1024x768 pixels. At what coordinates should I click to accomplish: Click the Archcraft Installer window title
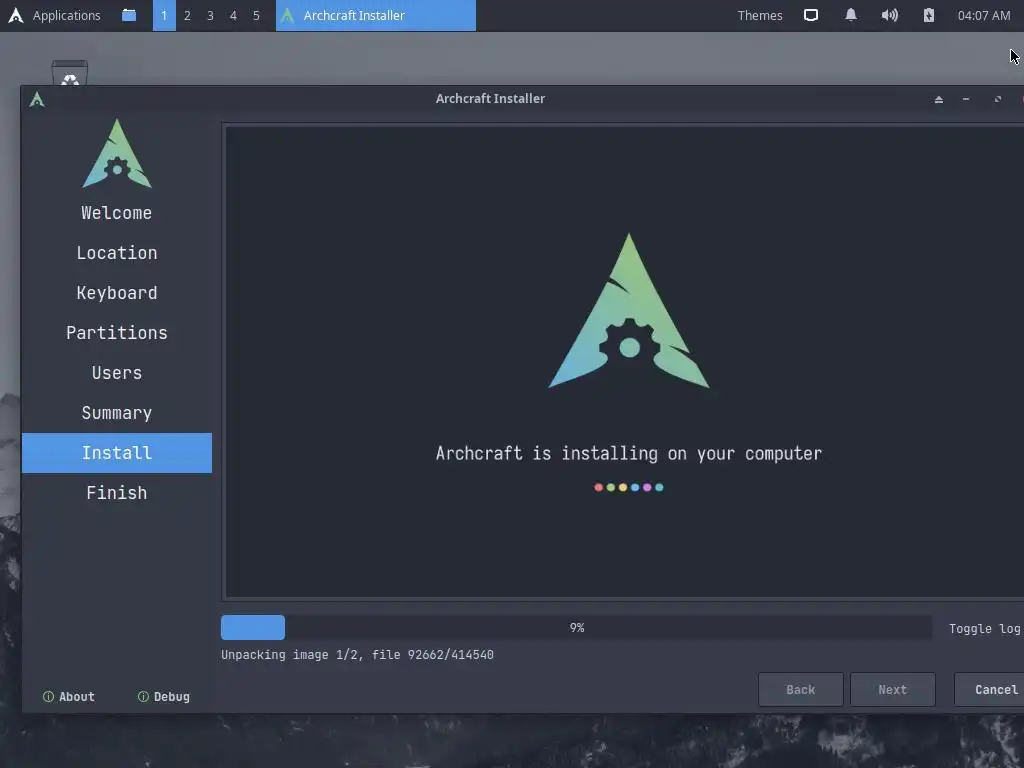click(490, 99)
